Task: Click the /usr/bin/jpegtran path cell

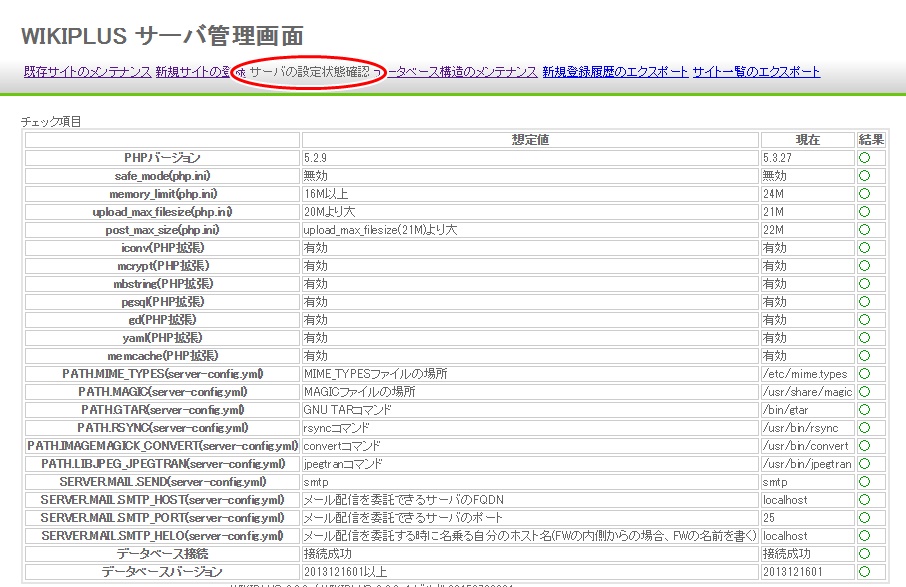Action: pyautogui.click(x=807, y=464)
